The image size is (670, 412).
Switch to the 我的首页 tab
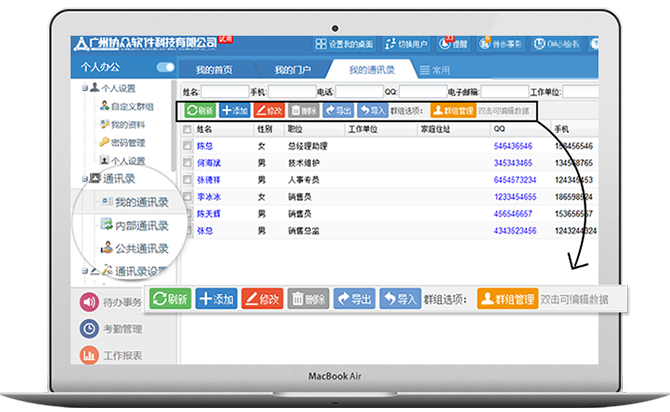pos(215,70)
